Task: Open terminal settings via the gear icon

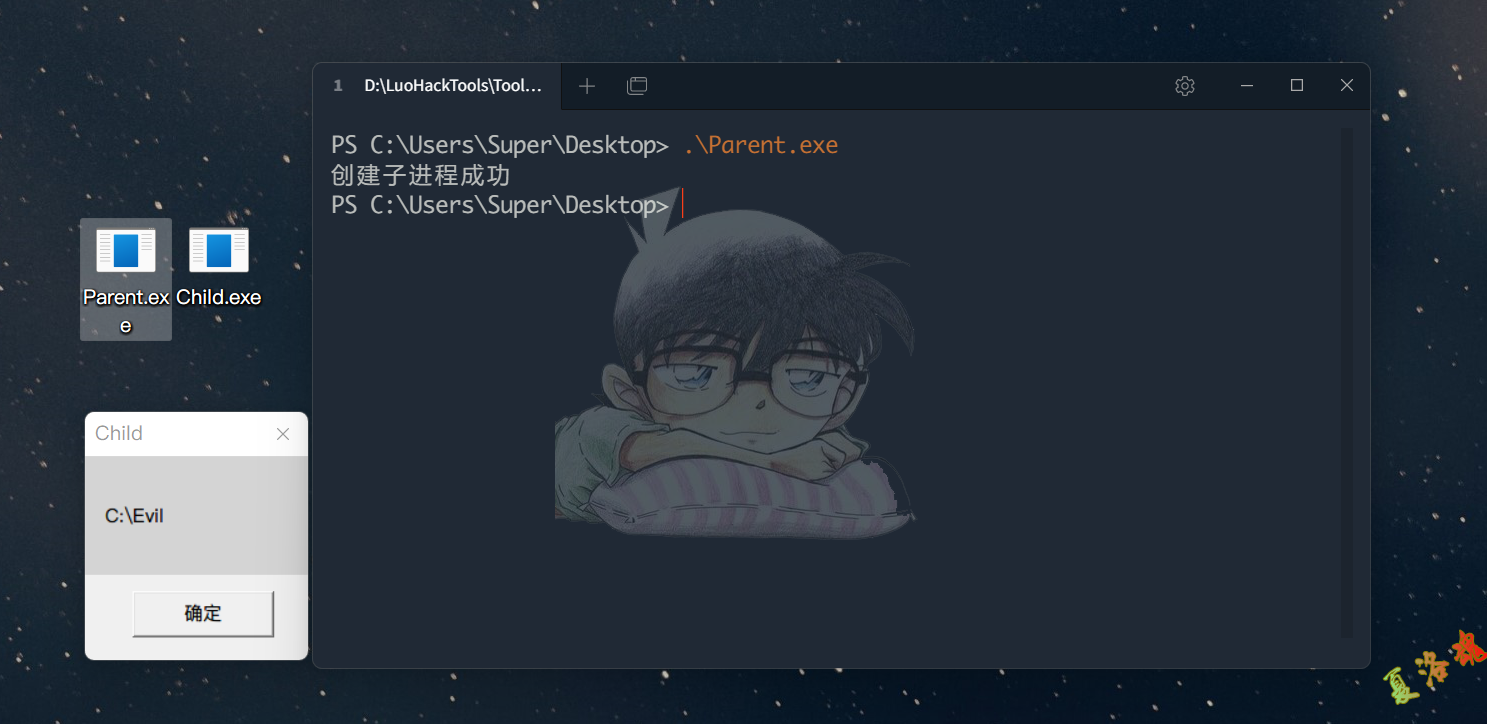Action: coord(1185,86)
